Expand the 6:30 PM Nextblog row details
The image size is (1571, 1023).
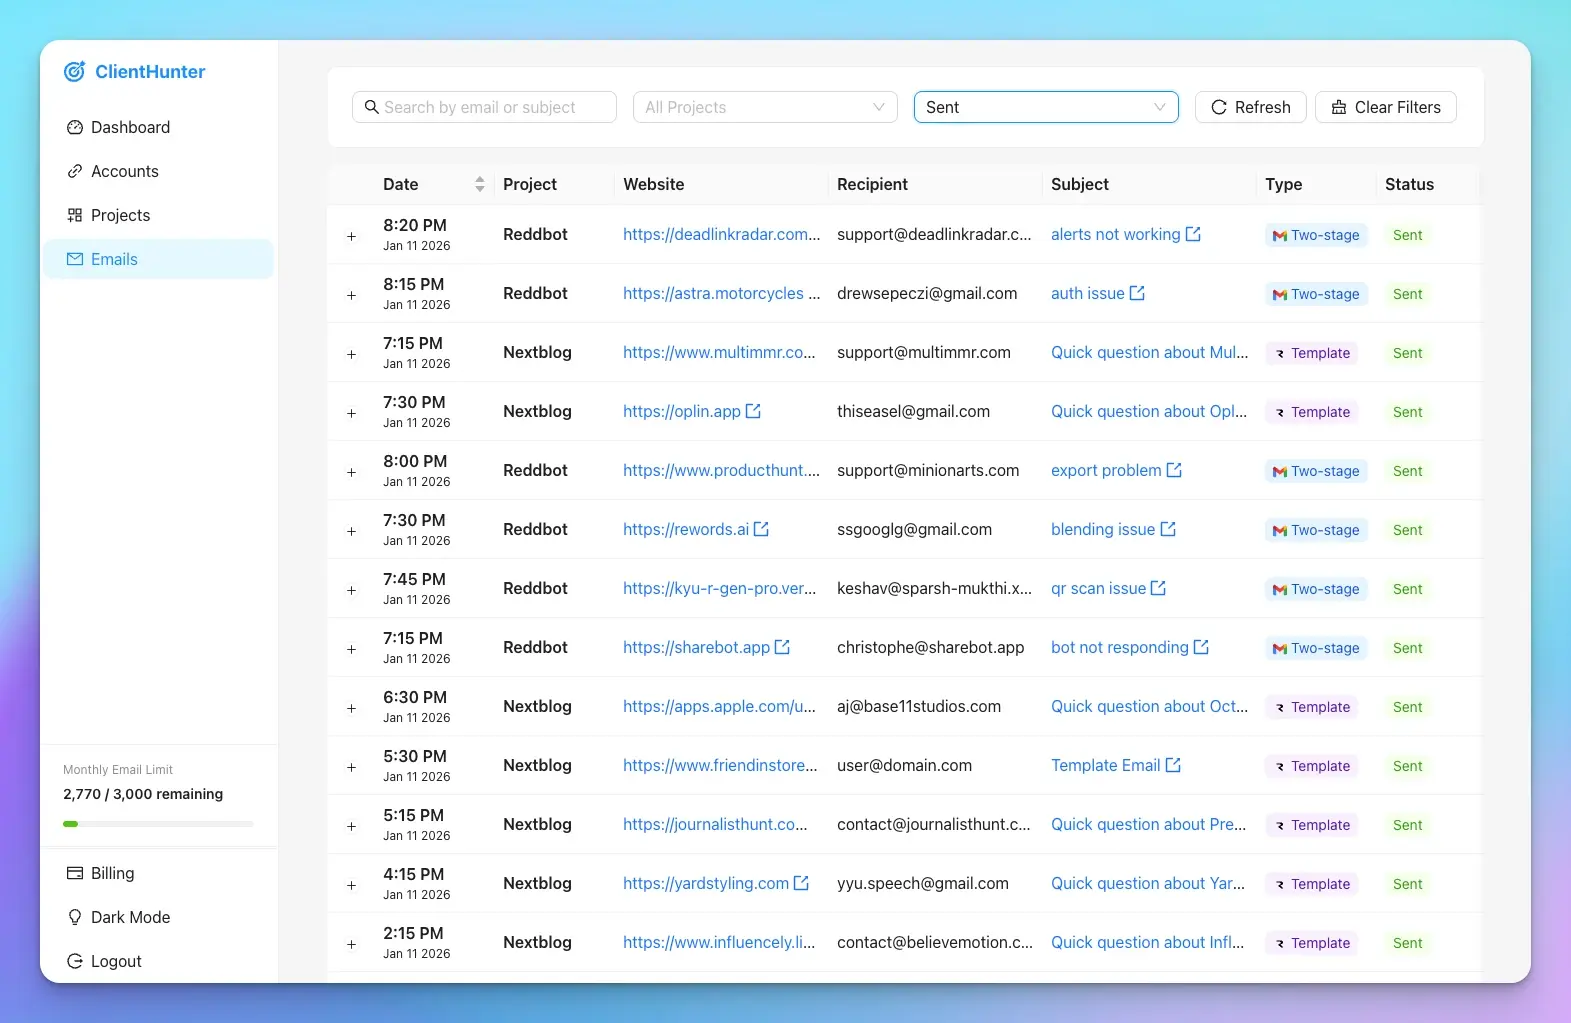tap(351, 708)
